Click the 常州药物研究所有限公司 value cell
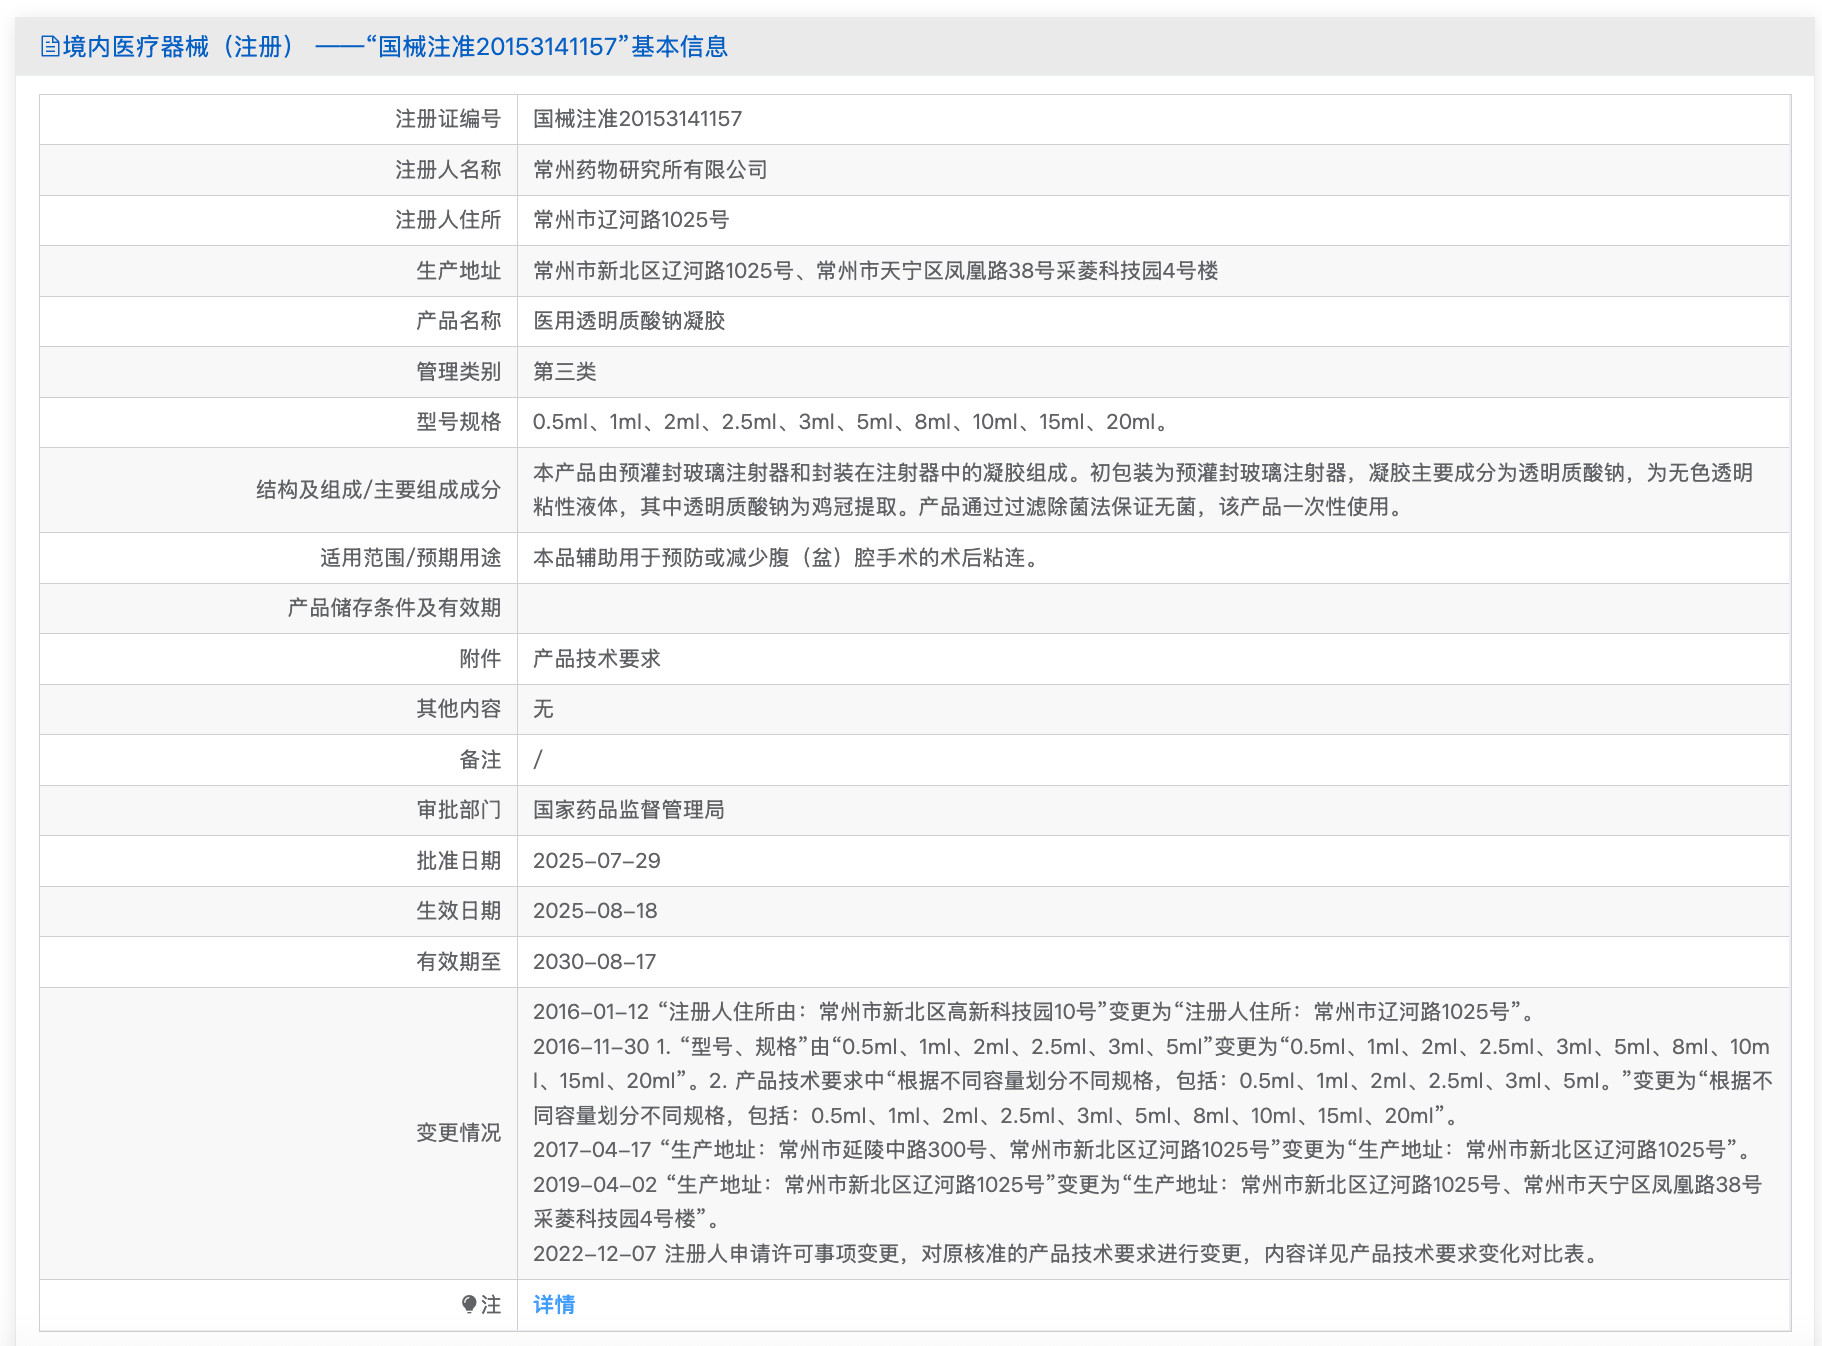The image size is (1822, 1346). click(650, 169)
